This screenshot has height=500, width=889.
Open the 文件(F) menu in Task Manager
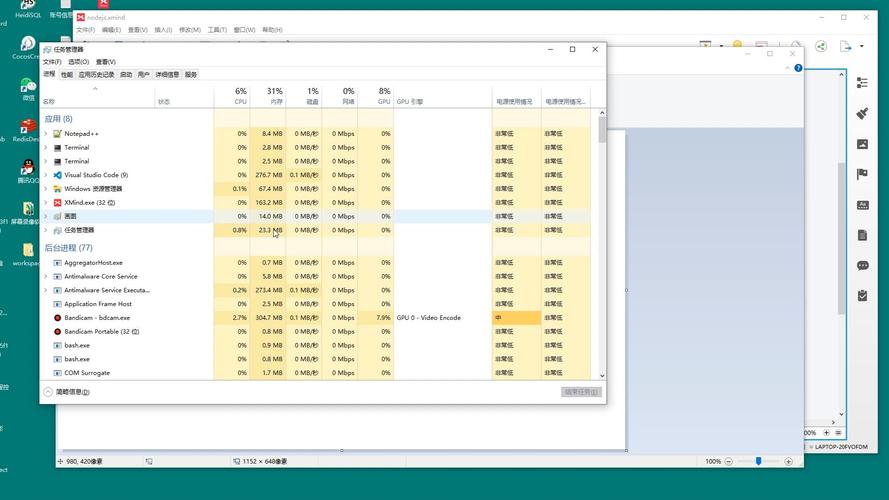[52, 62]
